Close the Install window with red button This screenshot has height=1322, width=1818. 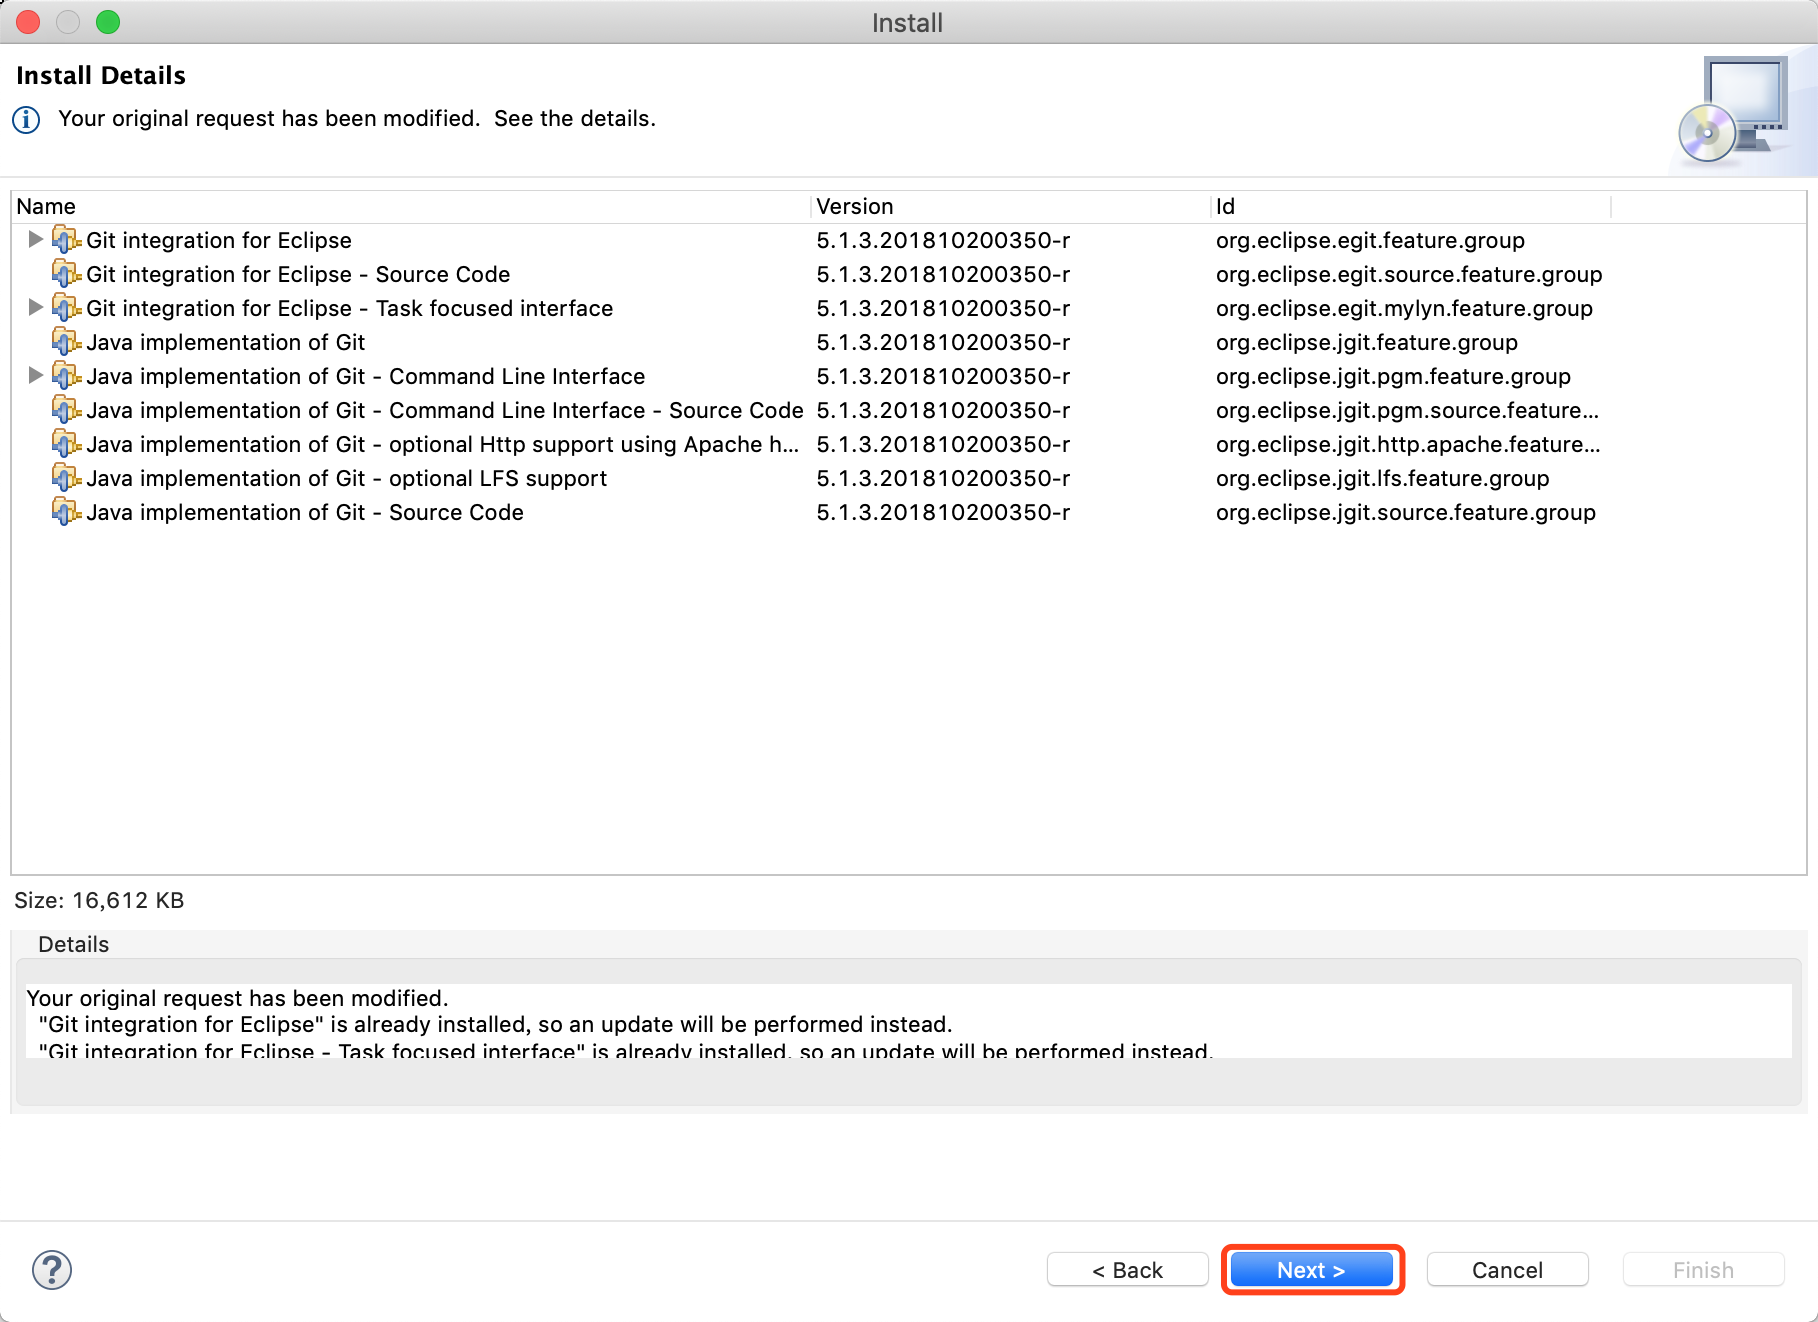click(x=28, y=22)
